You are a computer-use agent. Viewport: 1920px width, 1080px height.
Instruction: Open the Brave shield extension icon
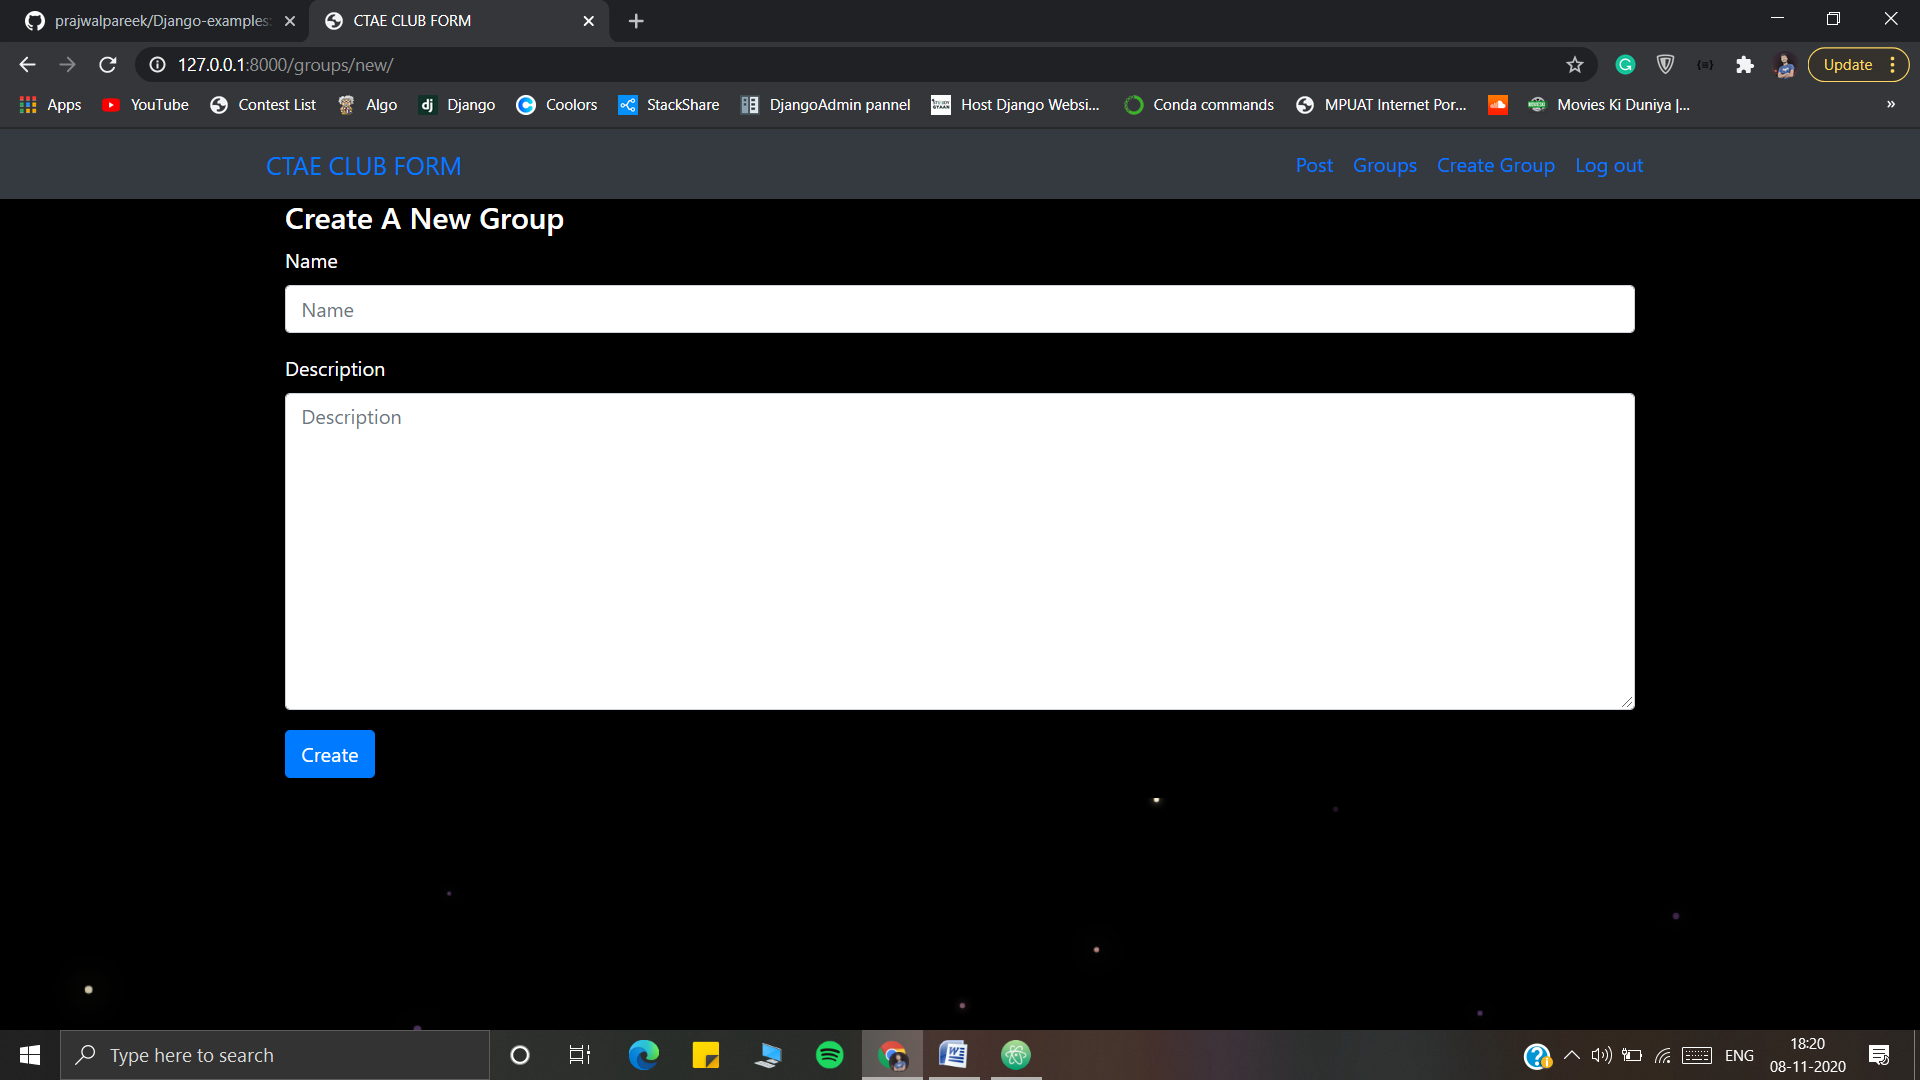(1665, 65)
